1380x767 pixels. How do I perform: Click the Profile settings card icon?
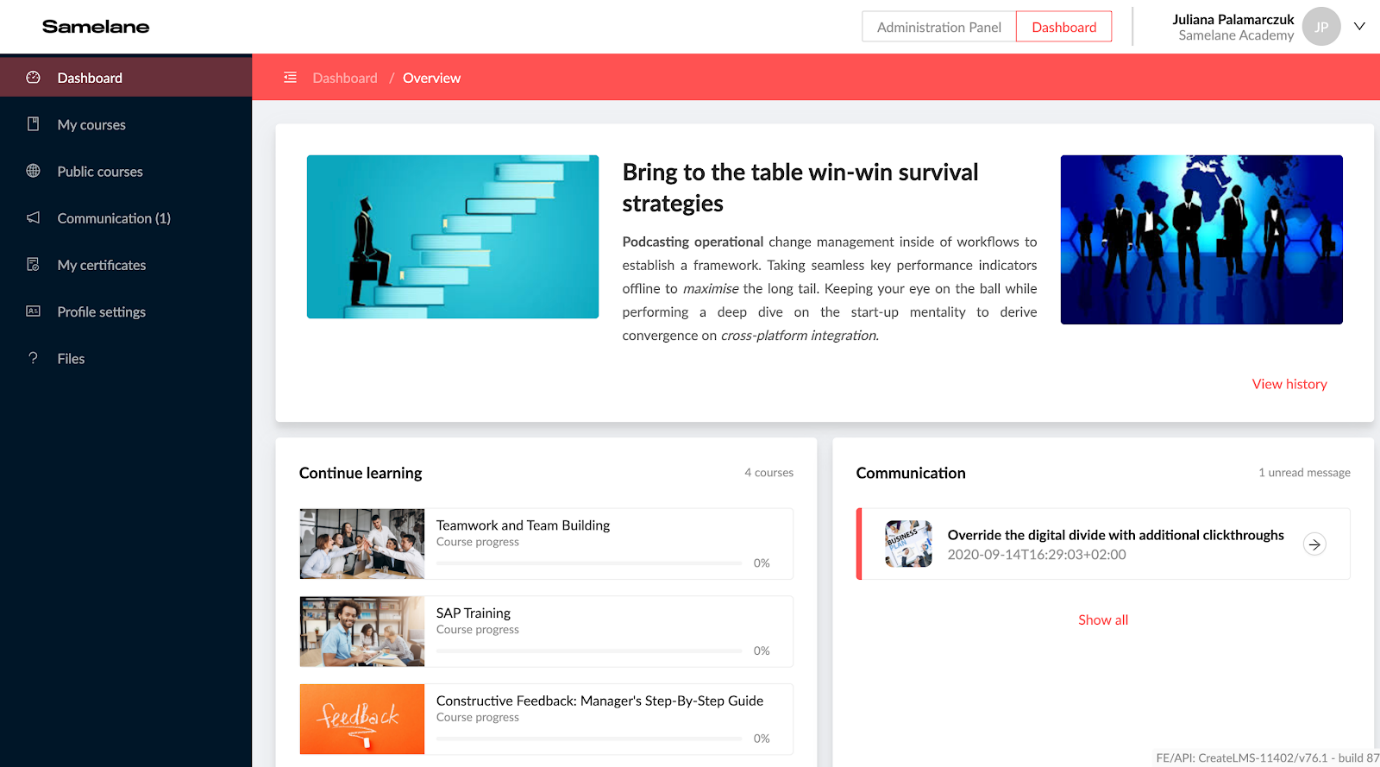33,311
